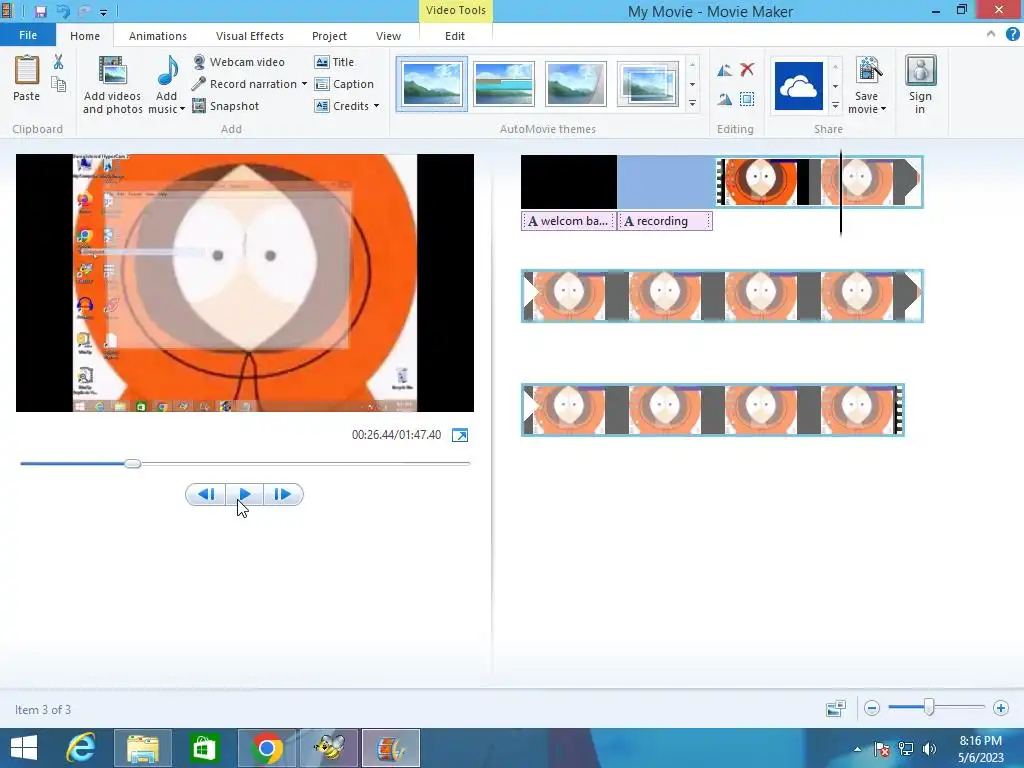Click the Save movie icon
Screen dimensions: 1024x768
[868, 71]
